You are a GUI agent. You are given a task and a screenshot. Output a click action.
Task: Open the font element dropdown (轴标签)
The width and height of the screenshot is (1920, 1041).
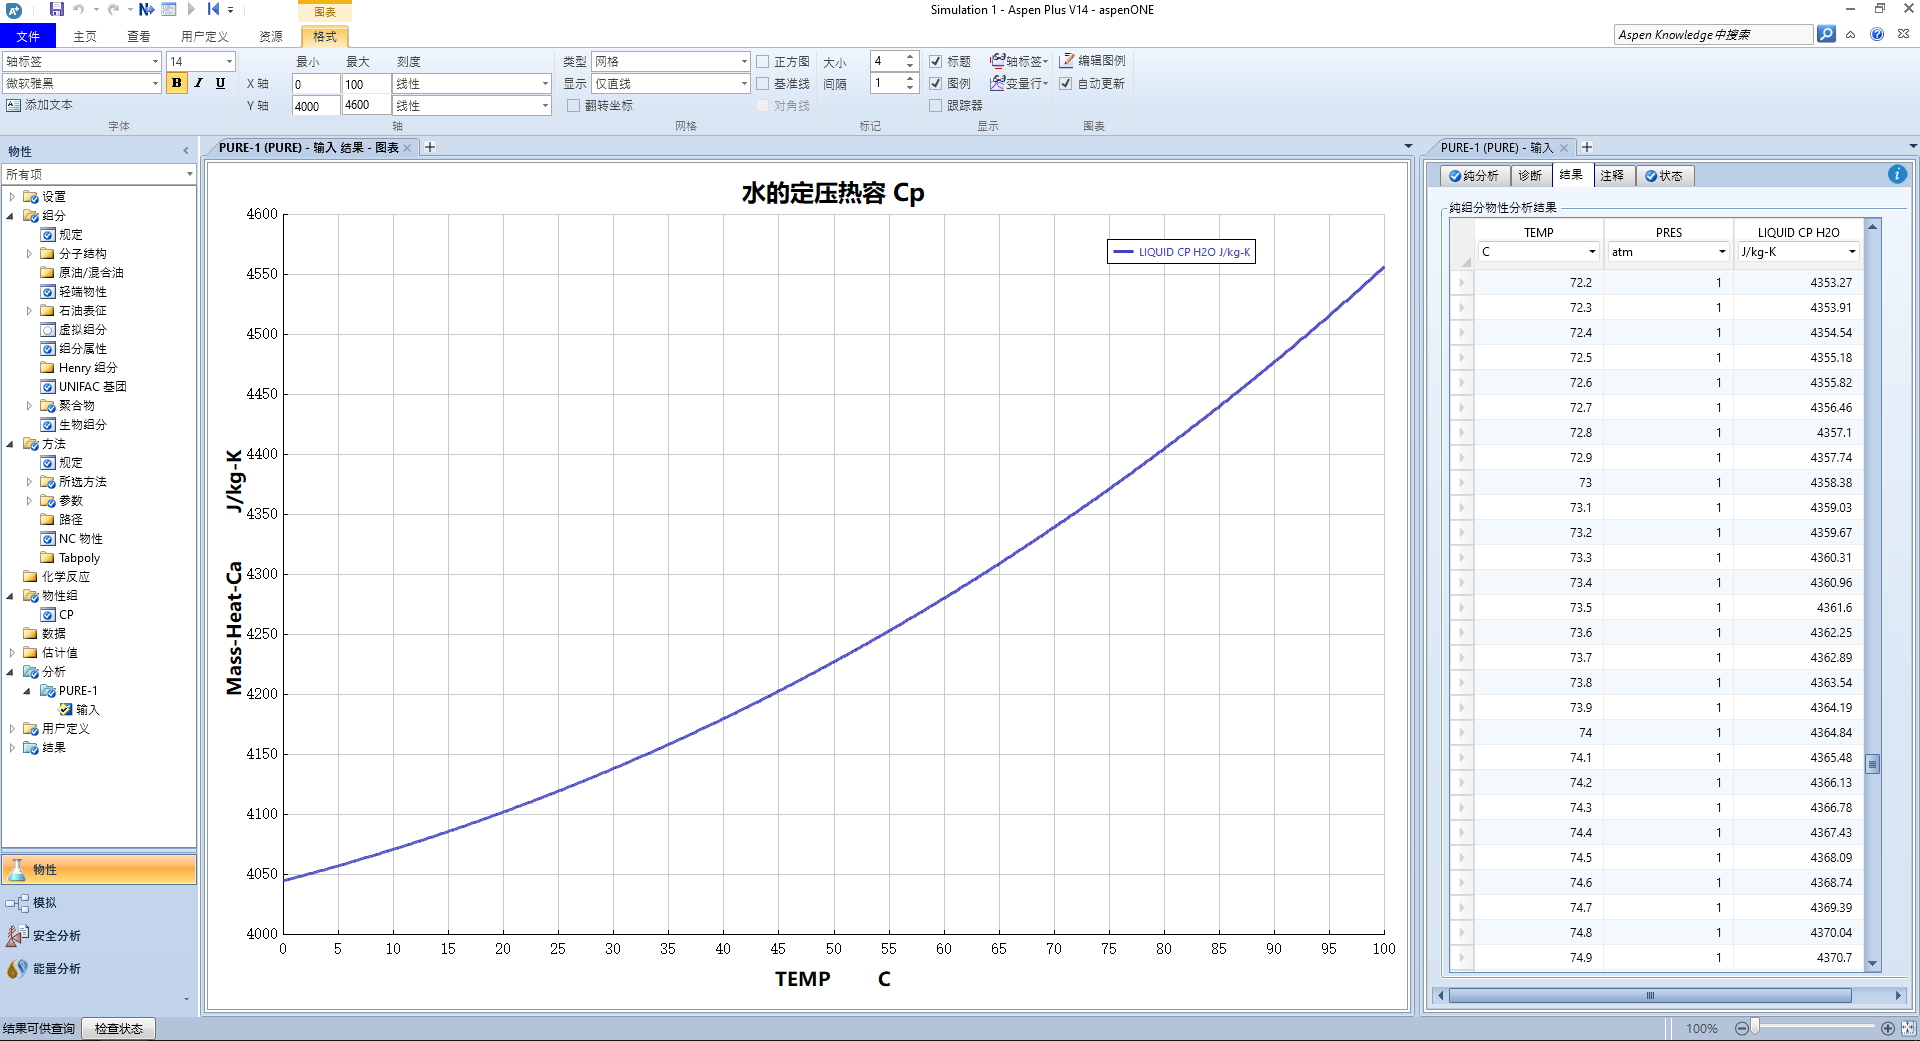155,61
